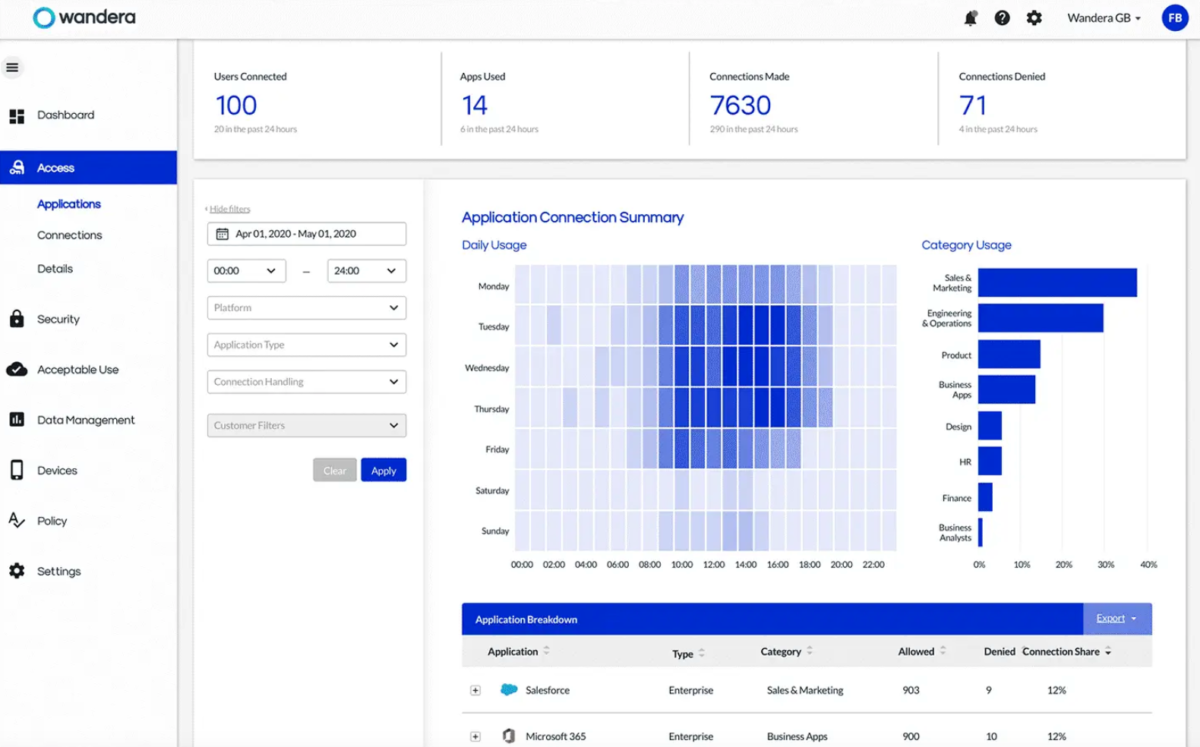Screen dimensions: 1200x747
Task: Click the Sales & Marketing bar
Action: pyautogui.click(x=1057, y=283)
